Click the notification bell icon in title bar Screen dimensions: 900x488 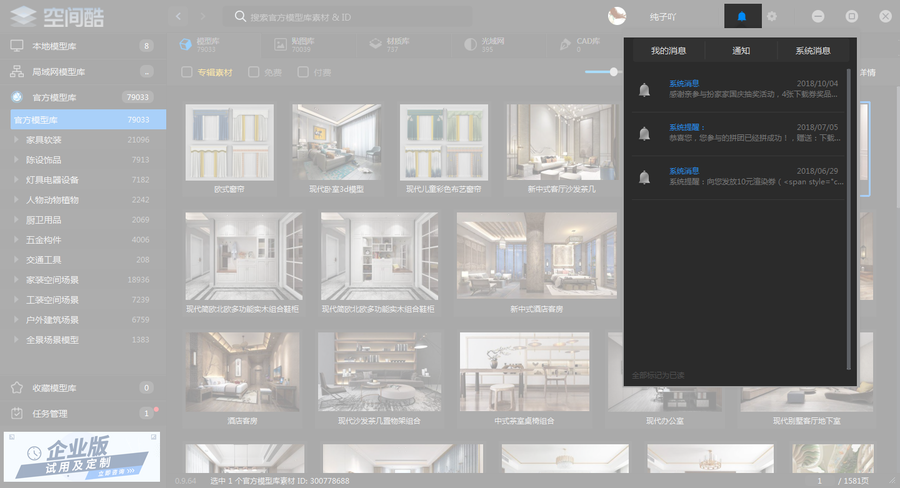[x=742, y=16]
